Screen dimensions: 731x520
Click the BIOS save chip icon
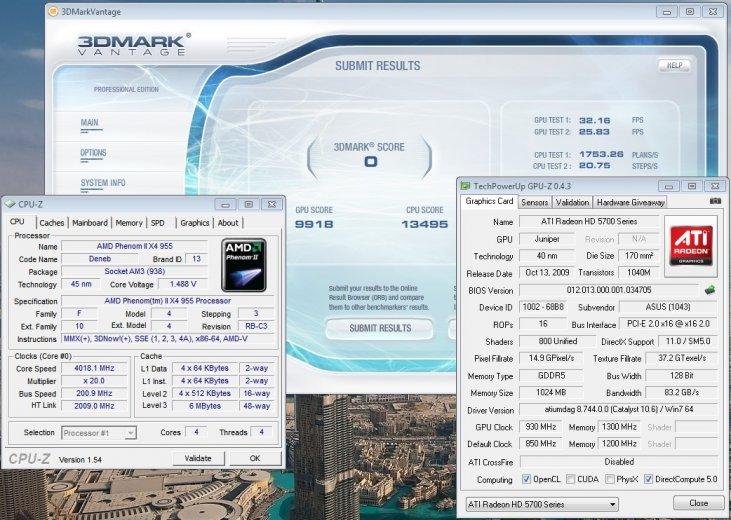pos(709,290)
